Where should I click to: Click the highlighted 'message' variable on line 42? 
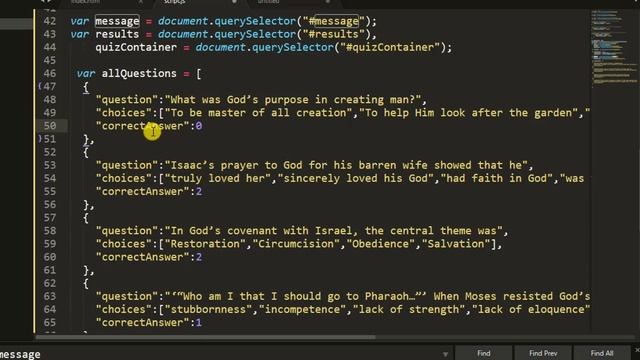pyautogui.click(x=117, y=21)
